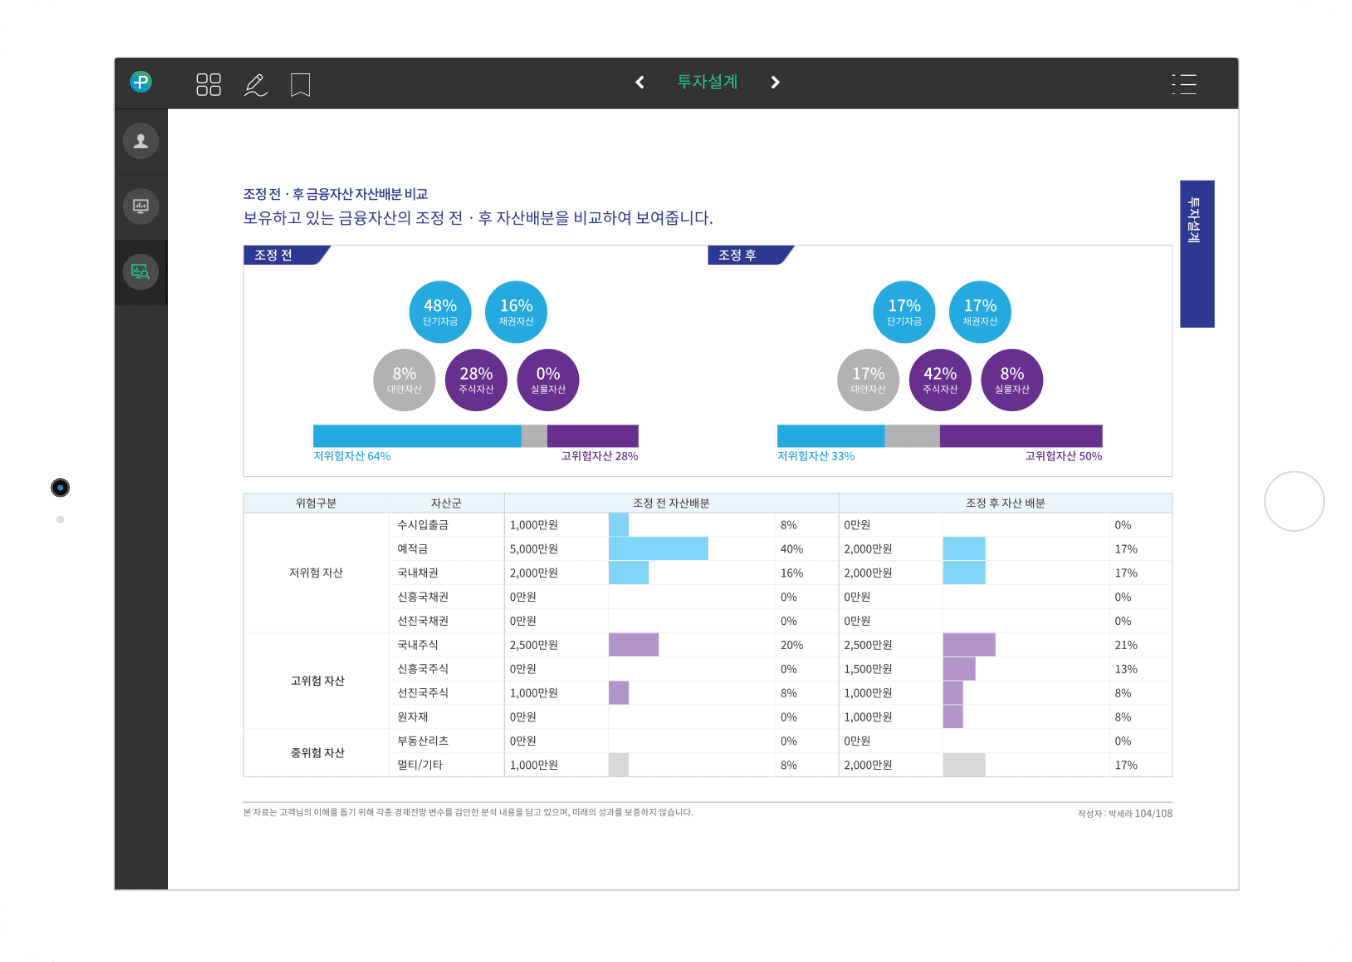Bookmark this page with the bookmark icon

click(x=300, y=84)
